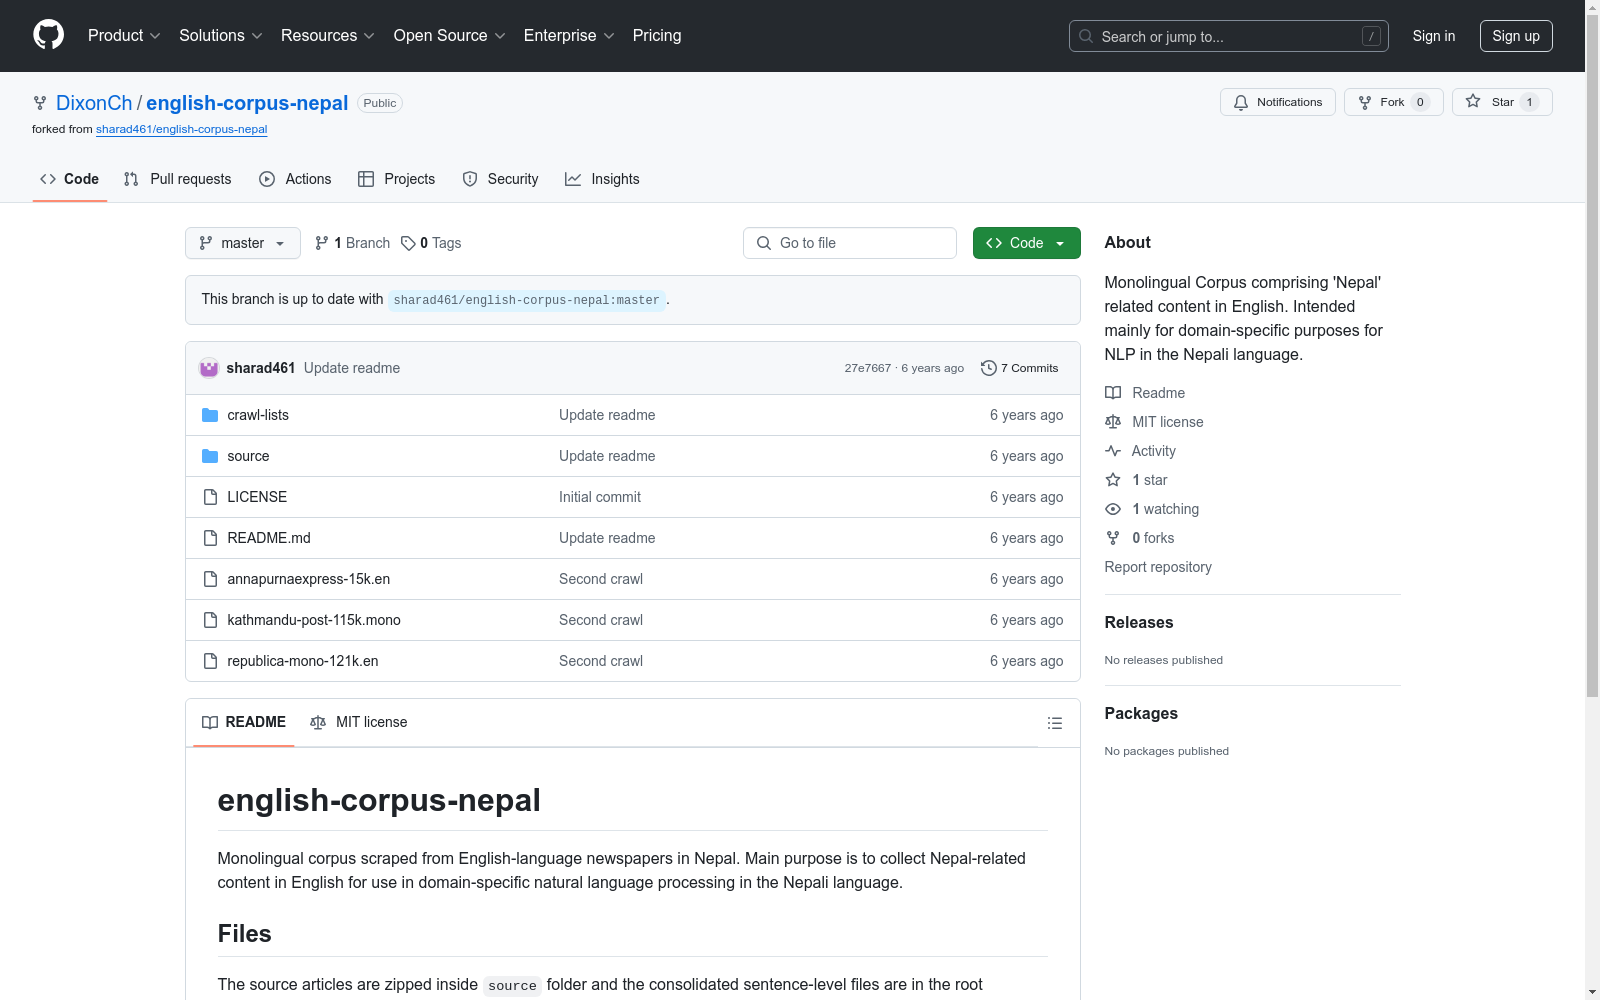Switch to the MIT license tab
Screen dimensions: 1600x1000
click(359, 722)
